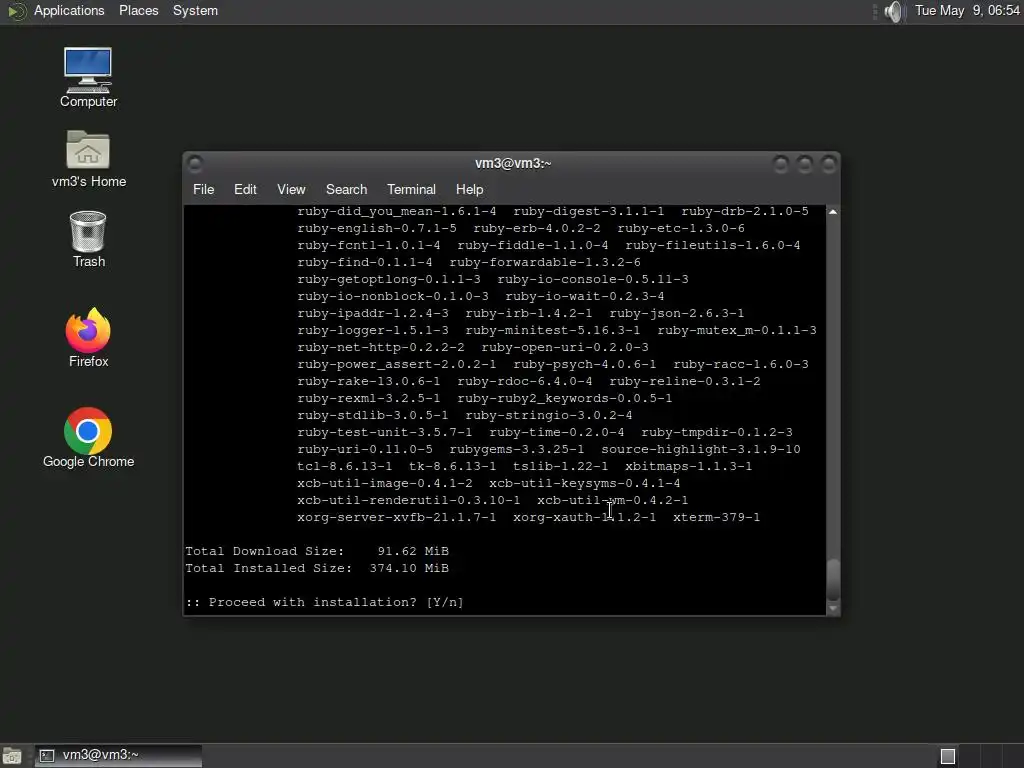Screen dimensions: 1024x768
Task: Click the text 'ruby-open-uri-0.2.0-3'
Action: pyautogui.click(x=565, y=347)
